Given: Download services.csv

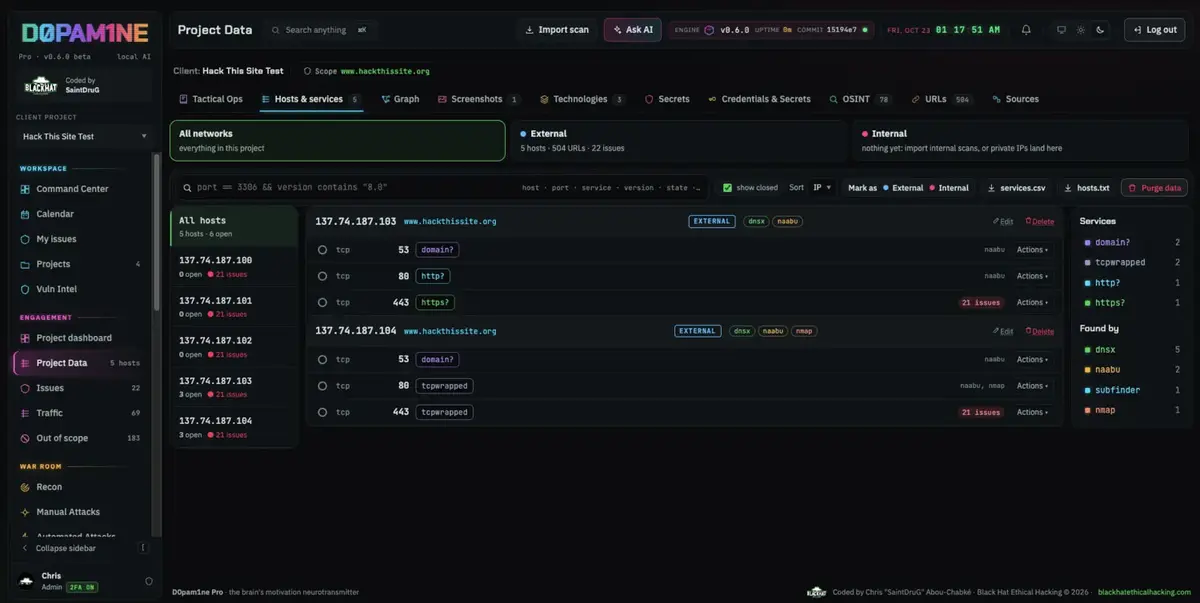Looking at the screenshot, I should pyautogui.click(x=1016, y=188).
